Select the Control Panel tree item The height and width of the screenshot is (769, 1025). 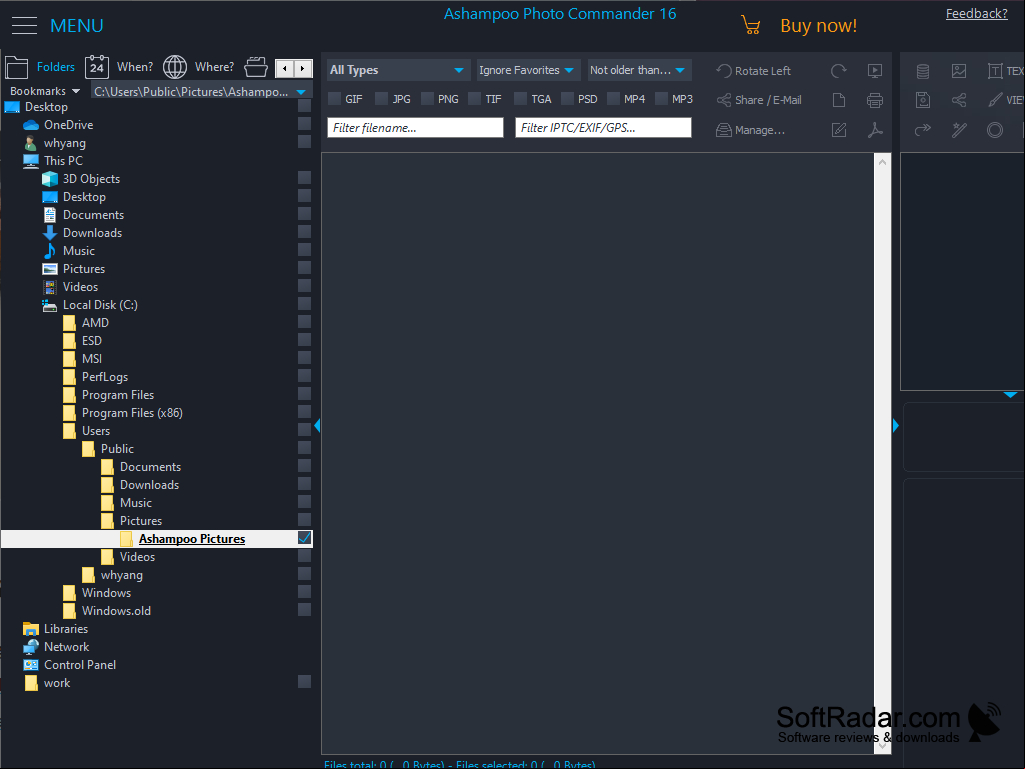pyautogui.click(x=80, y=664)
